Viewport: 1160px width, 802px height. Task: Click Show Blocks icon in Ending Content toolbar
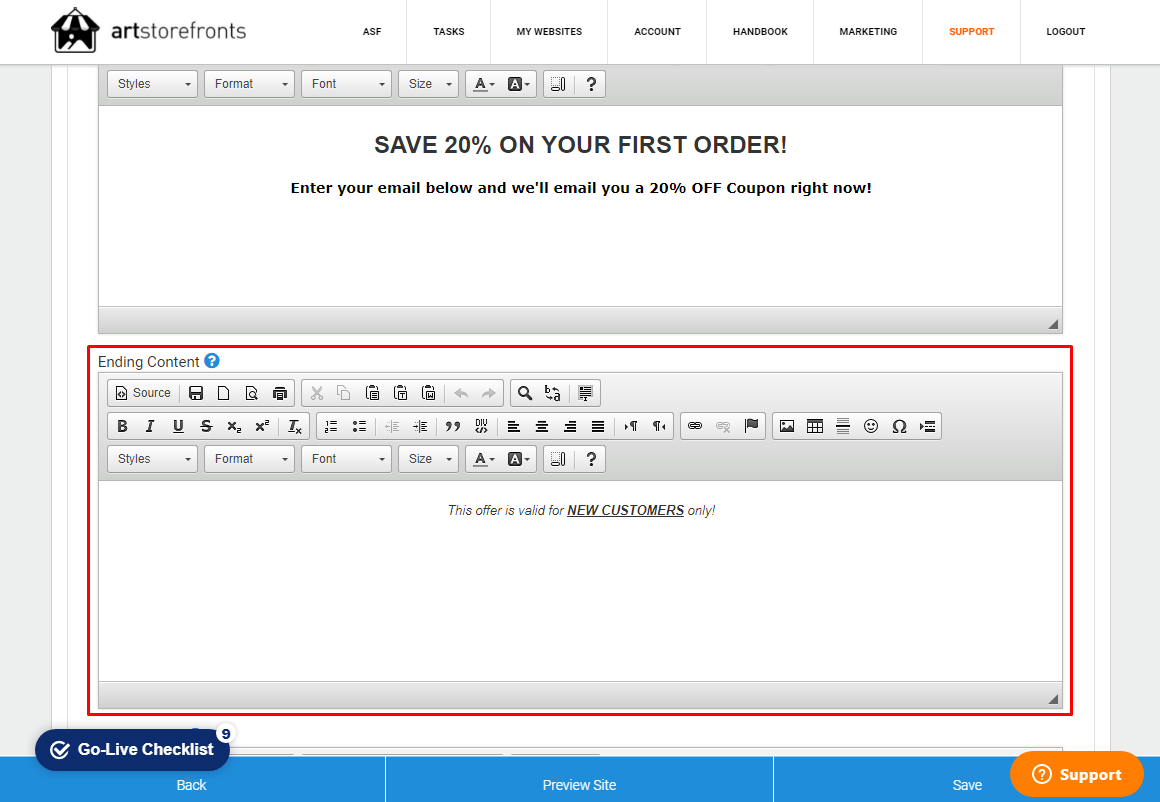click(x=559, y=459)
